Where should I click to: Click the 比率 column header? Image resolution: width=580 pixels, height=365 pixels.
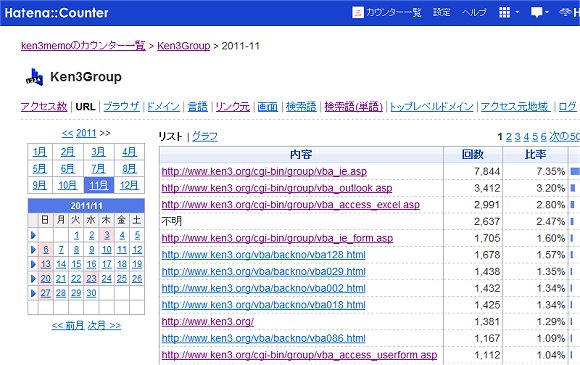535,155
